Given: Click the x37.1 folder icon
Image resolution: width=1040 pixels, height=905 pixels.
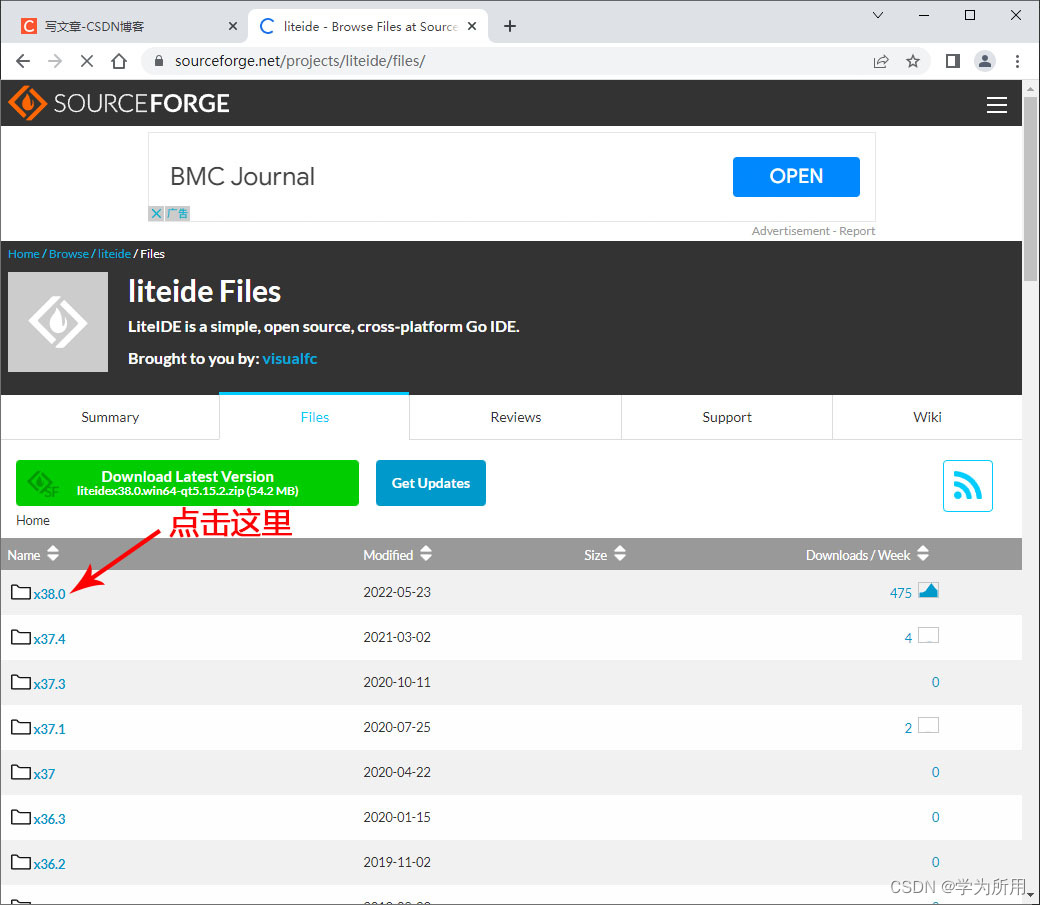Looking at the screenshot, I should coord(21,727).
